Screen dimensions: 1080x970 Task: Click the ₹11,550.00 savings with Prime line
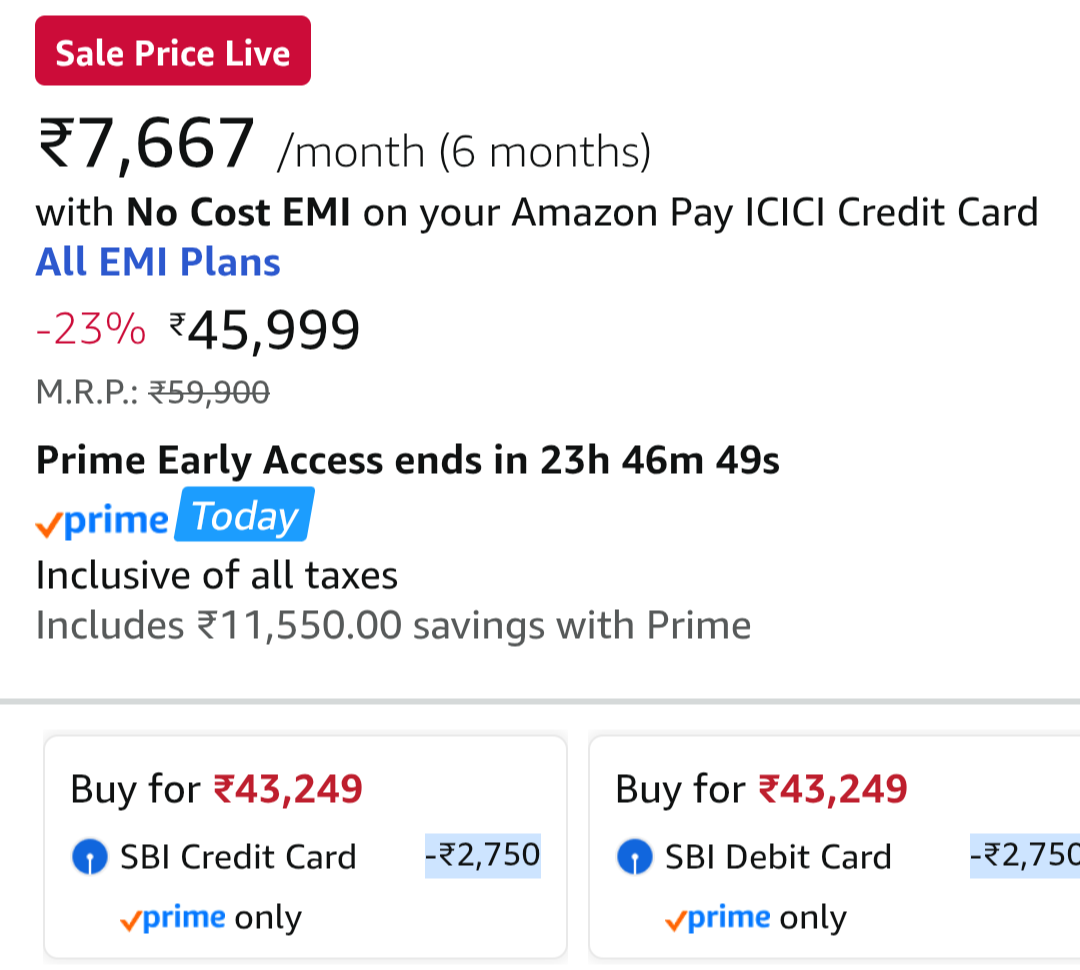click(393, 626)
